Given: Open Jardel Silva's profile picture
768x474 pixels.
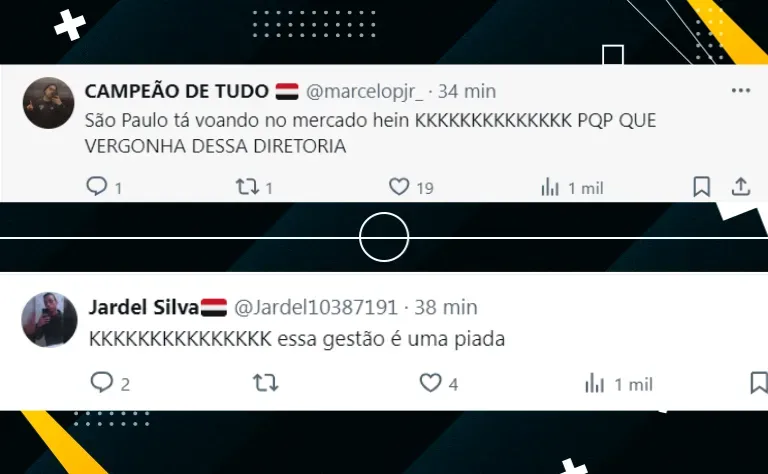Looking at the screenshot, I should 49,319.
